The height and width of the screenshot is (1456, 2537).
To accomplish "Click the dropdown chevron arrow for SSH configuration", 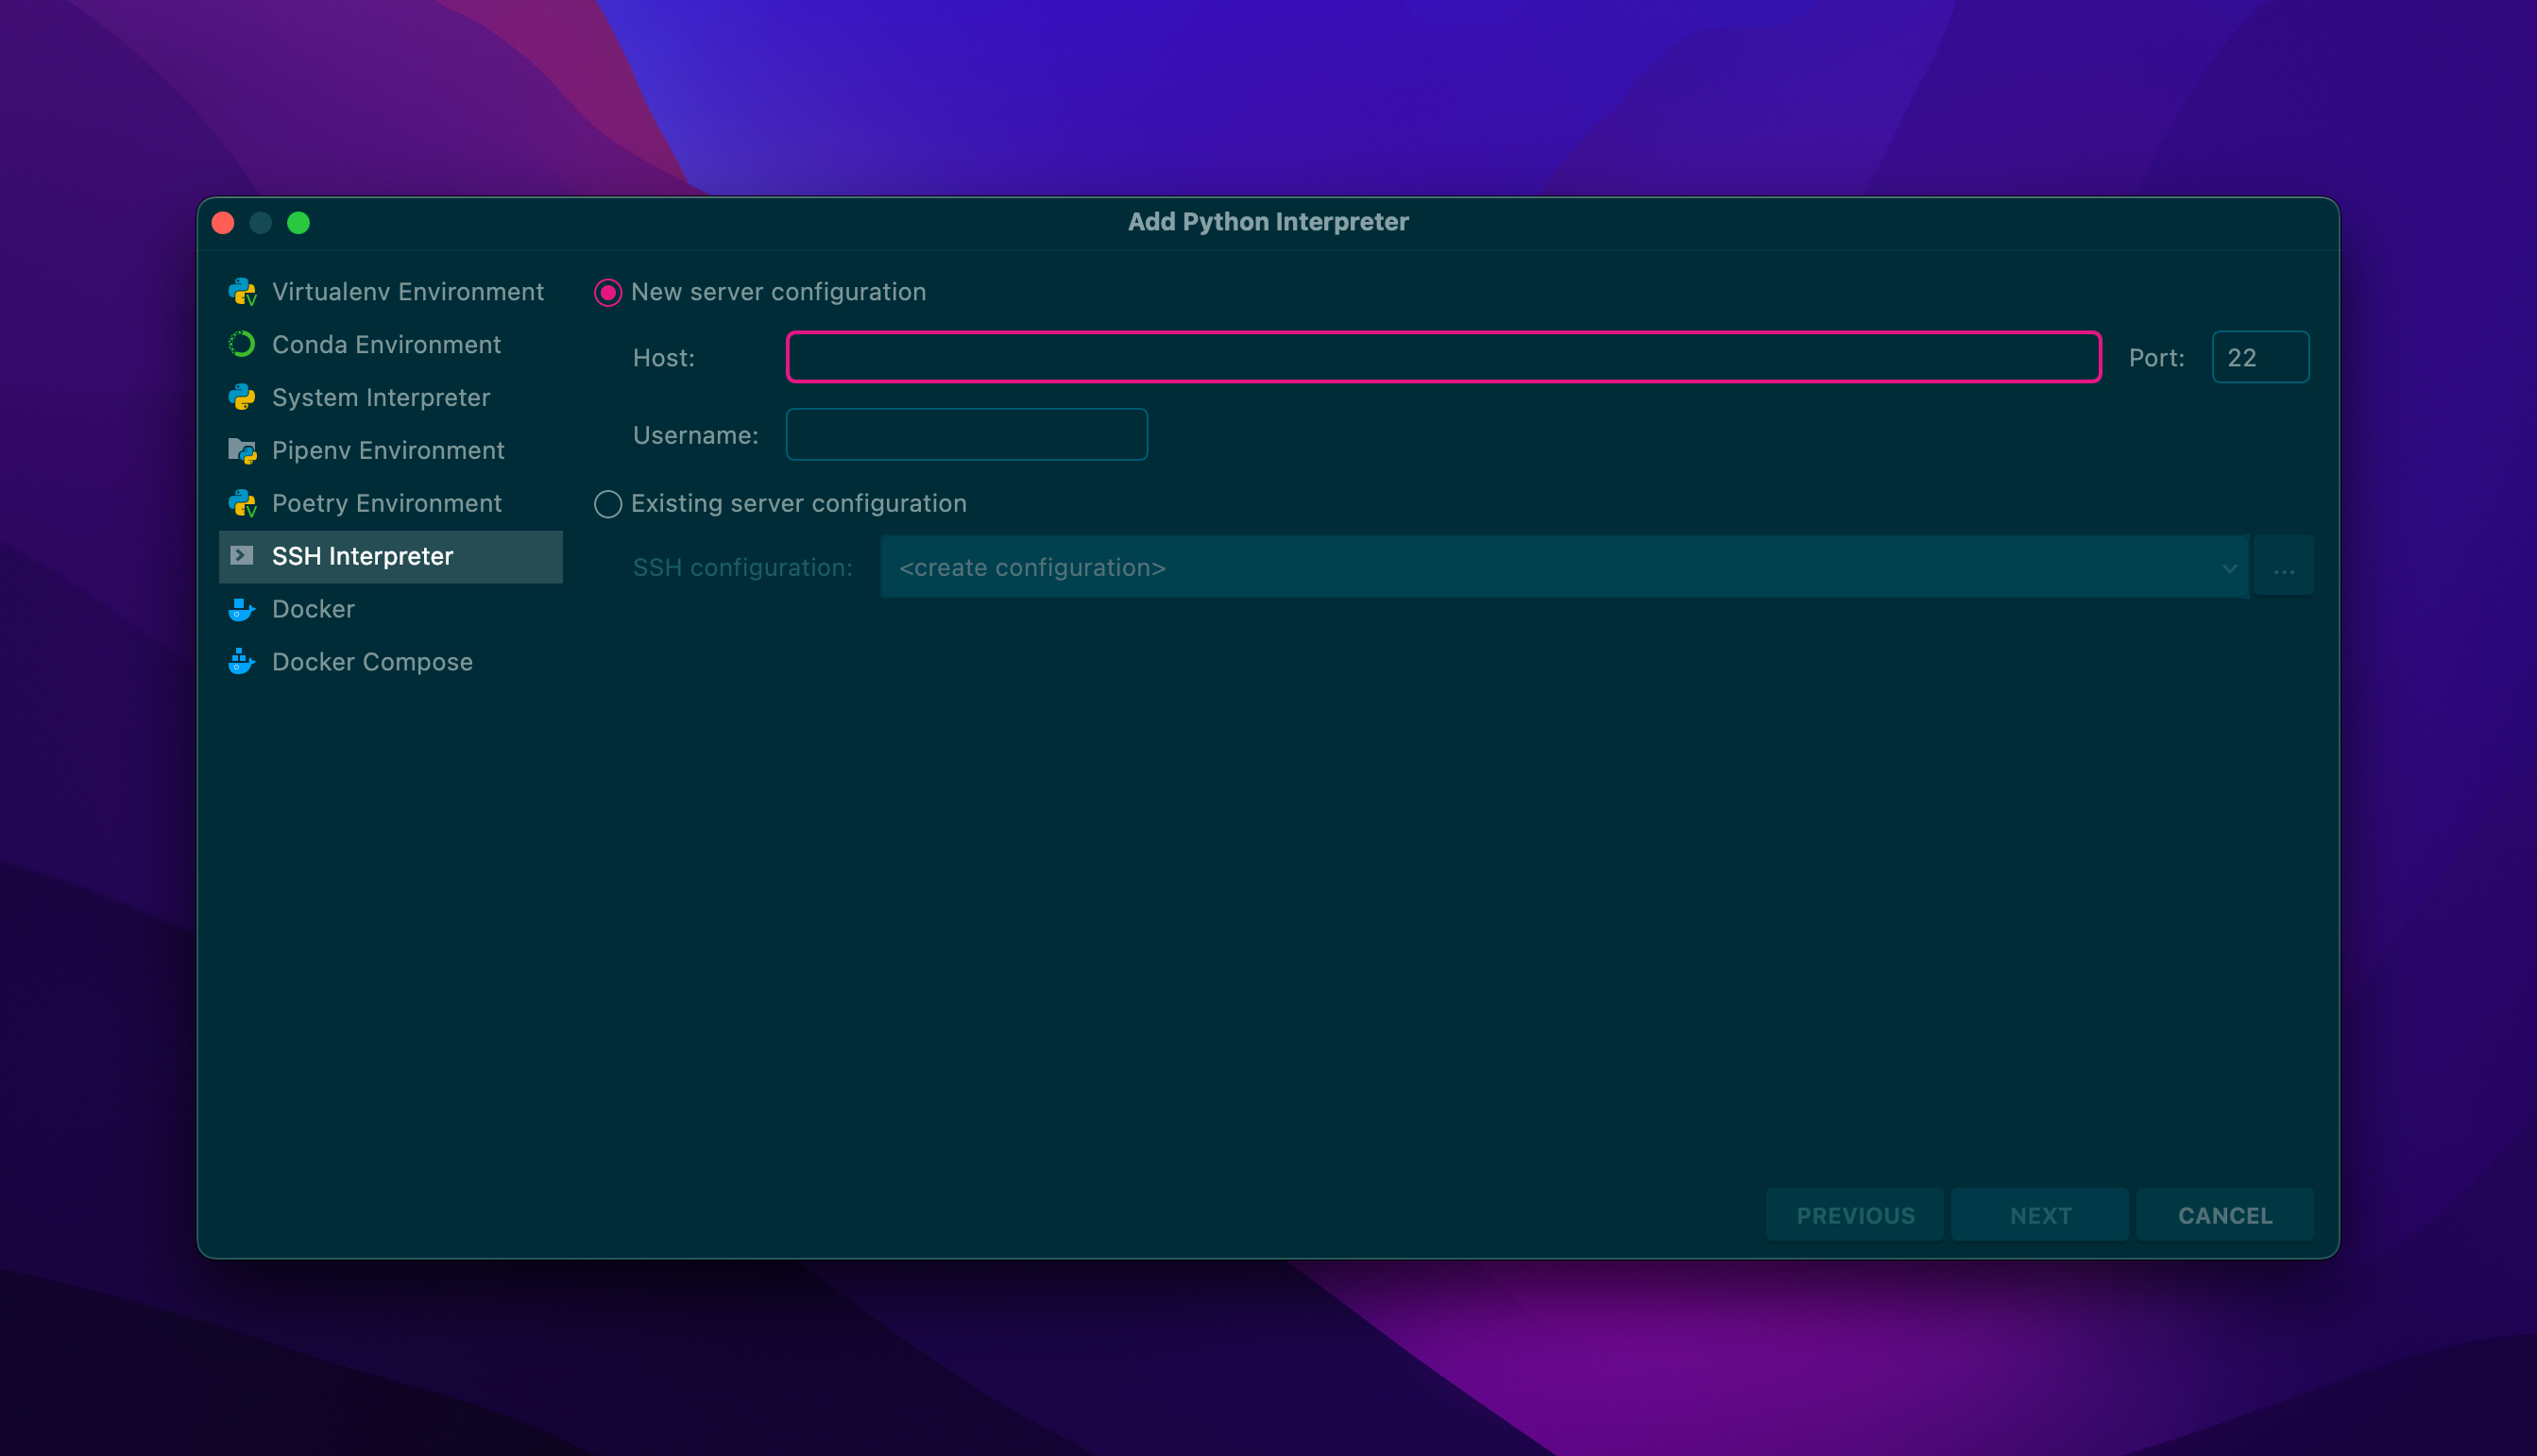I will [2229, 568].
